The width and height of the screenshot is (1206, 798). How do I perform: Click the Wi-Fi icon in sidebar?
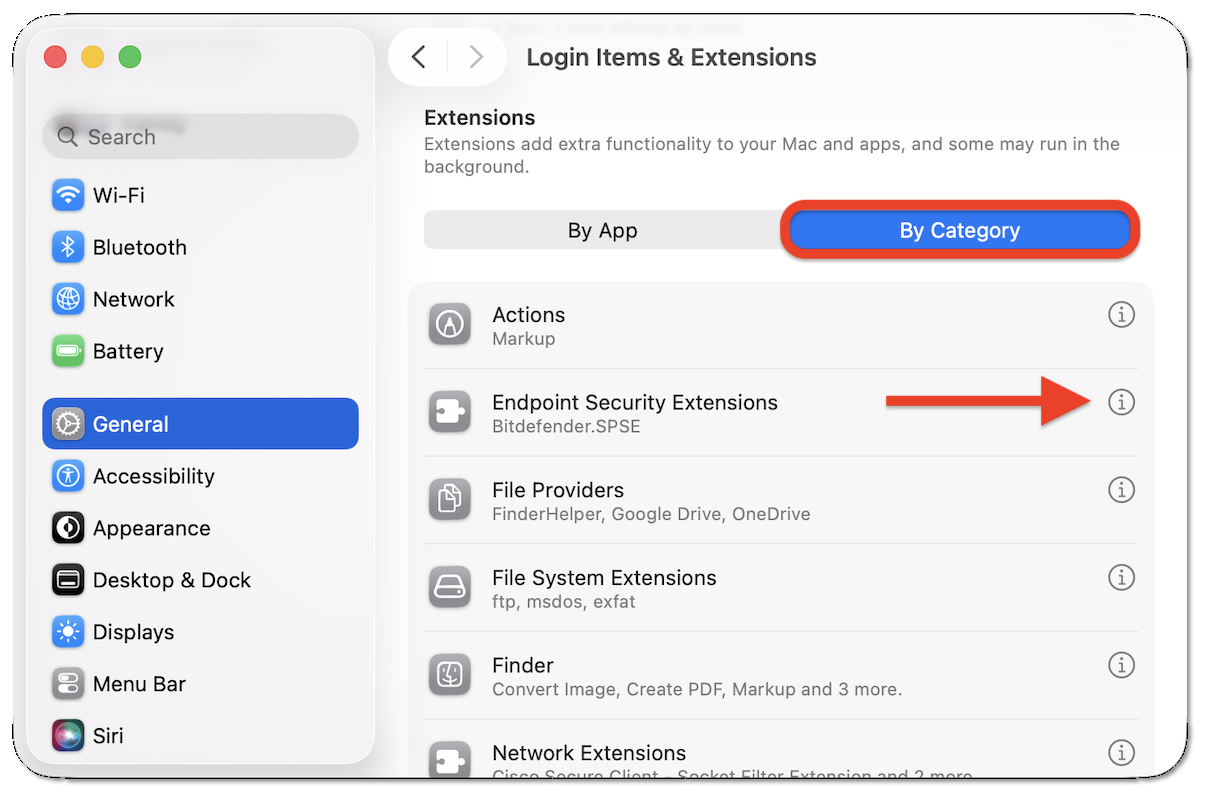click(68, 195)
